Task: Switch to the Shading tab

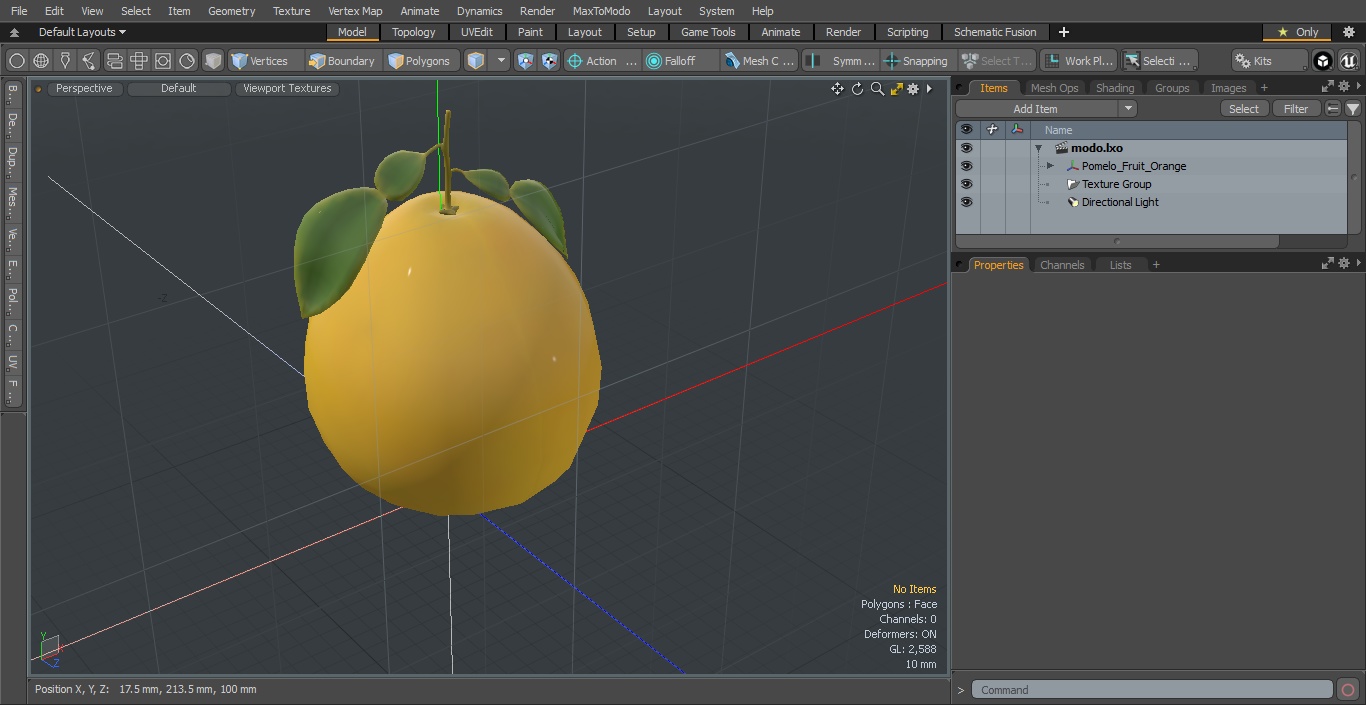Action: [1115, 88]
